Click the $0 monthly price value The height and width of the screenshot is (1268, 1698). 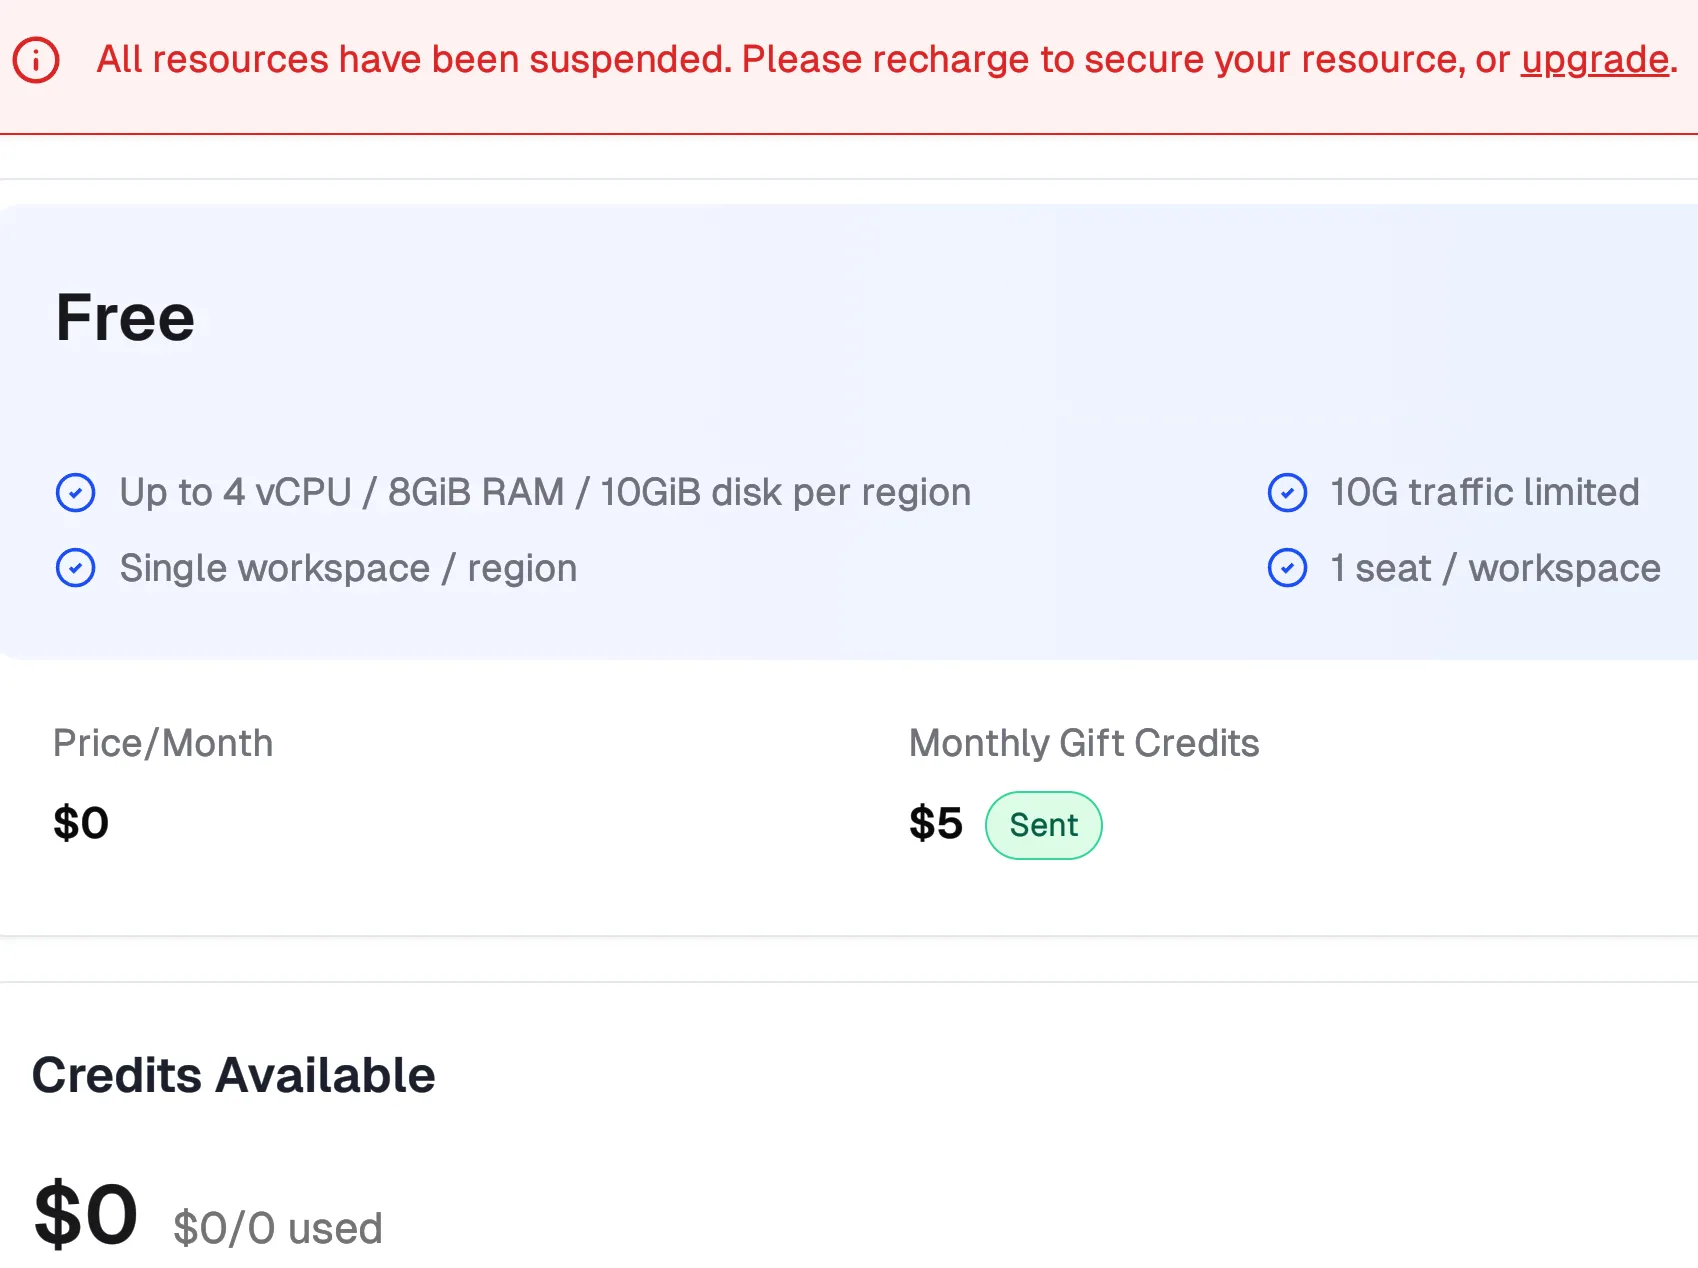[x=81, y=823]
